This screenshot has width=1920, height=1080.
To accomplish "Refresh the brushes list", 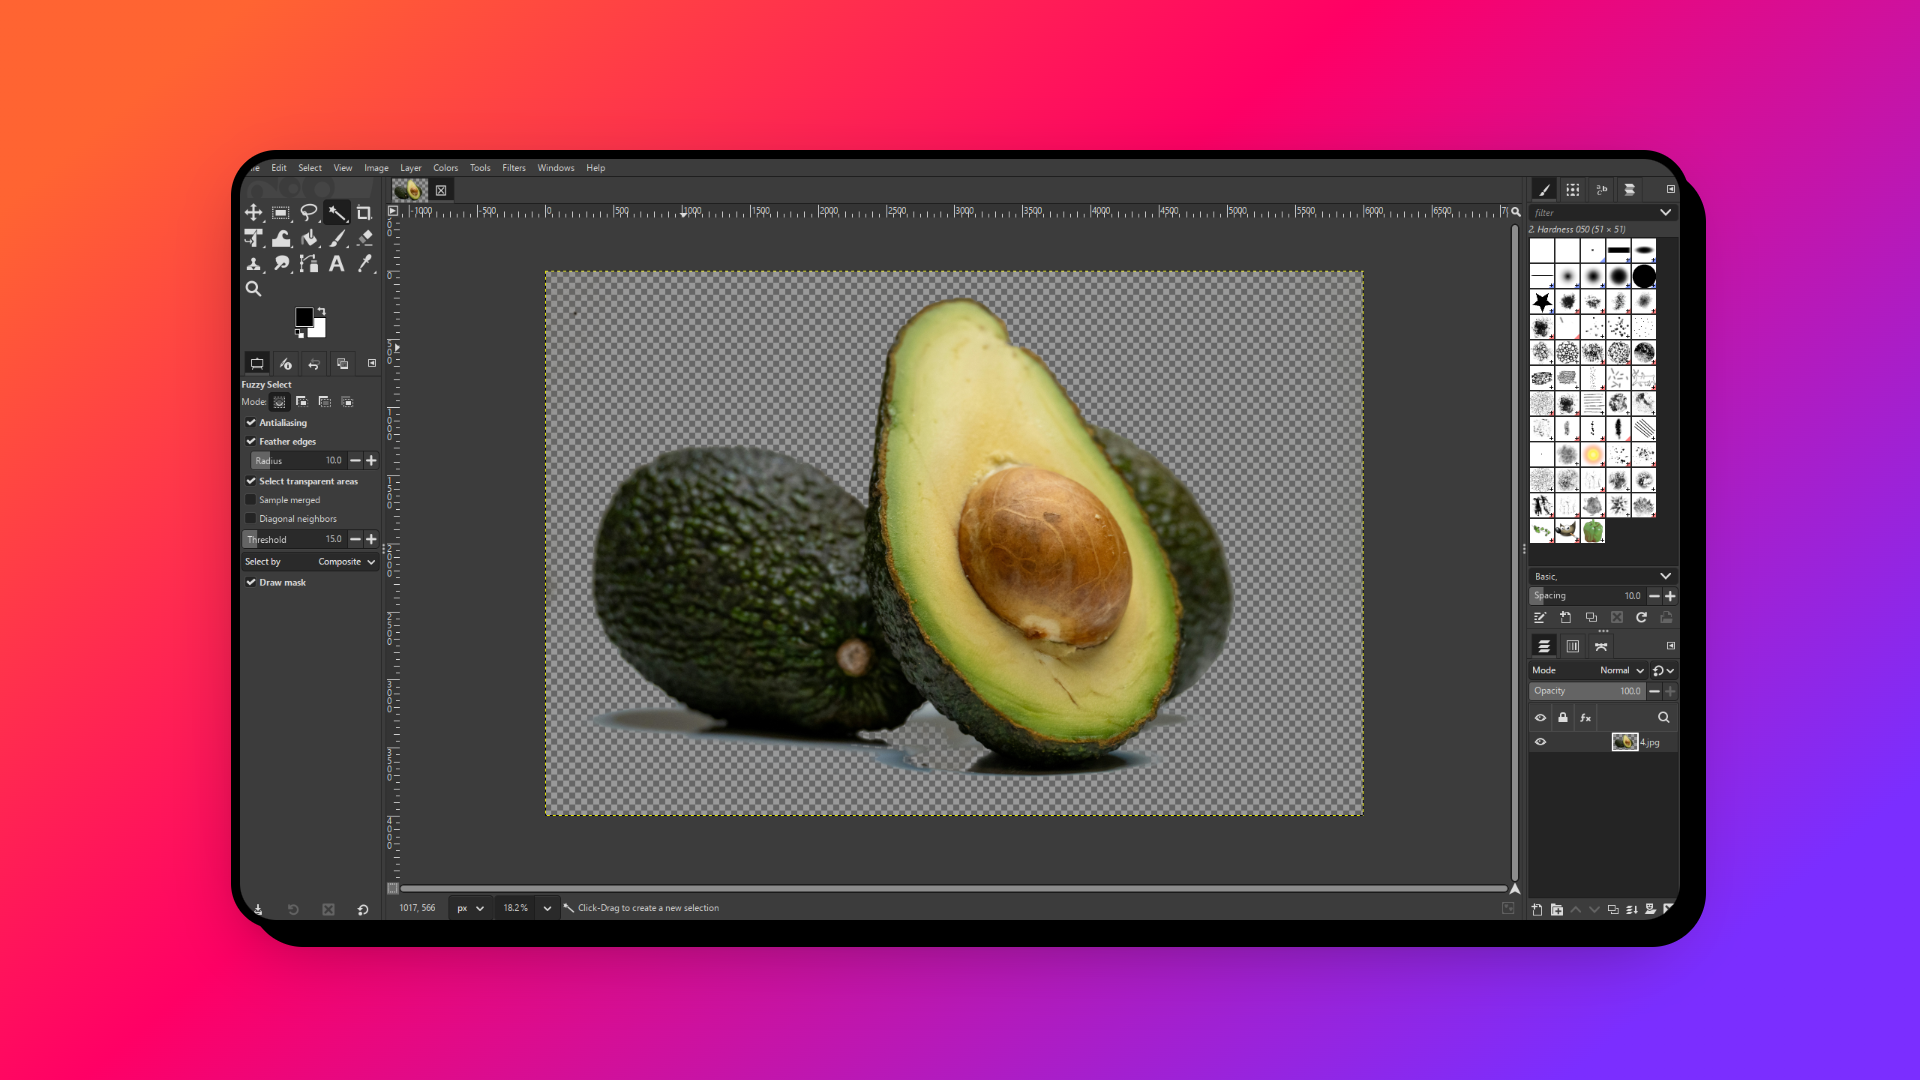I will [1641, 618].
